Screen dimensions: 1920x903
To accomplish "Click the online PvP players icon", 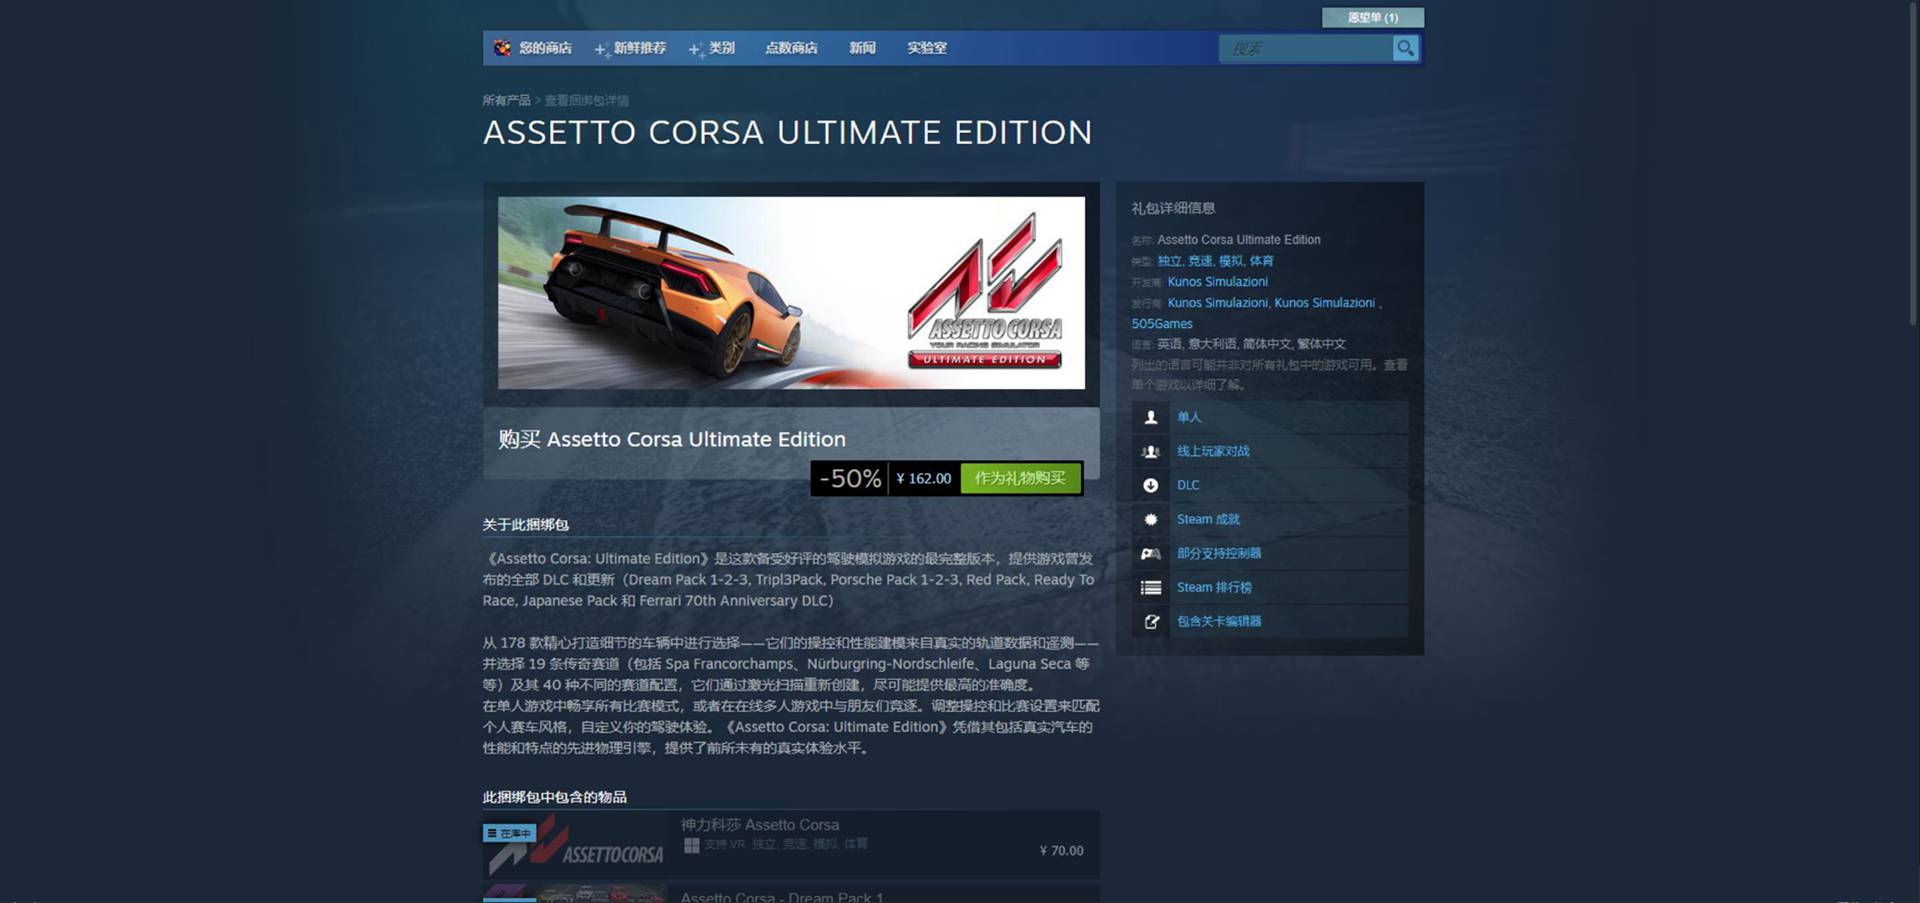I will 1151,451.
